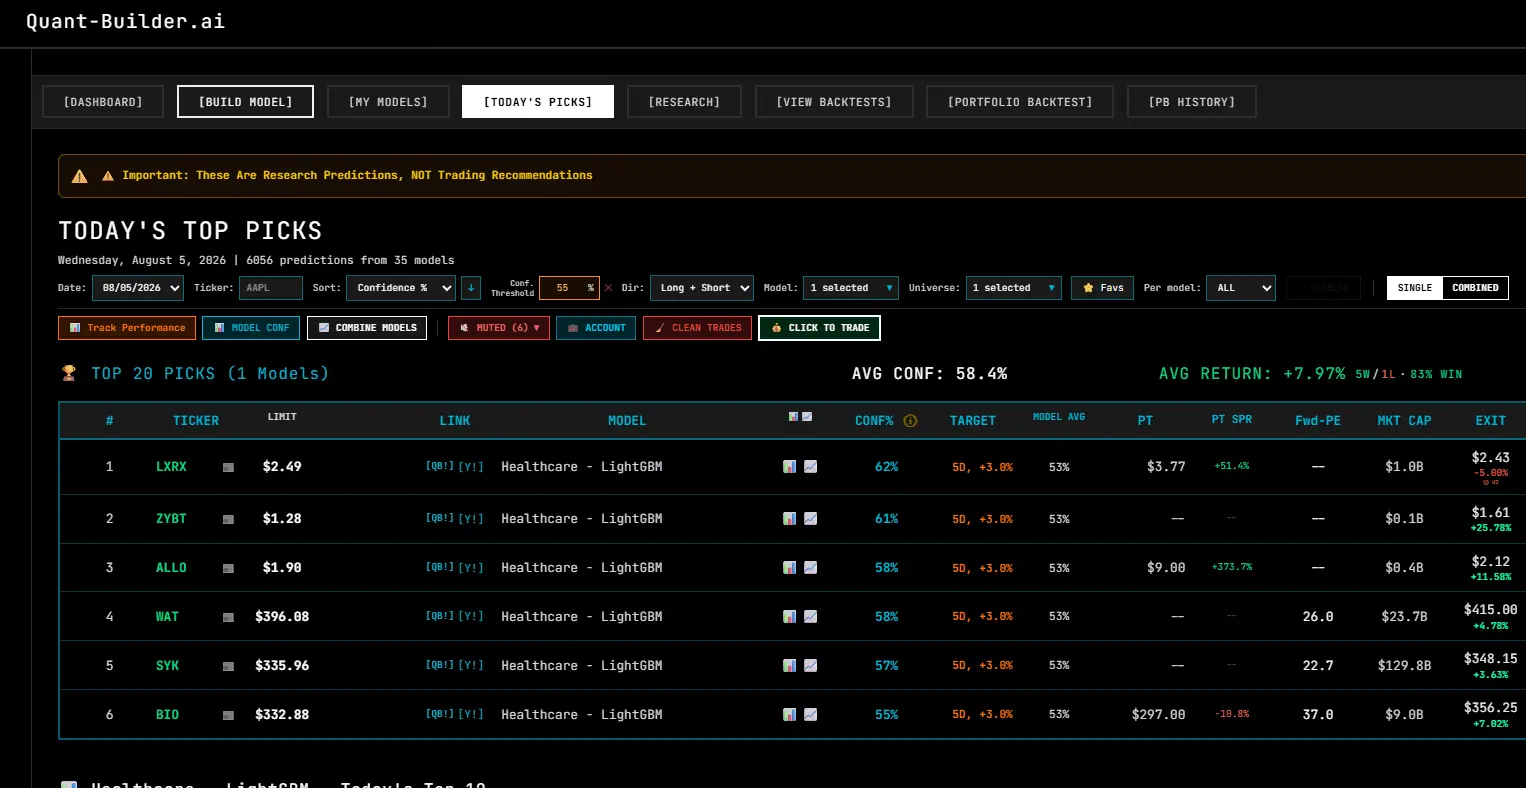Click the small gray icon beside WAT ticker
The width and height of the screenshot is (1526, 788).
(228, 617)
